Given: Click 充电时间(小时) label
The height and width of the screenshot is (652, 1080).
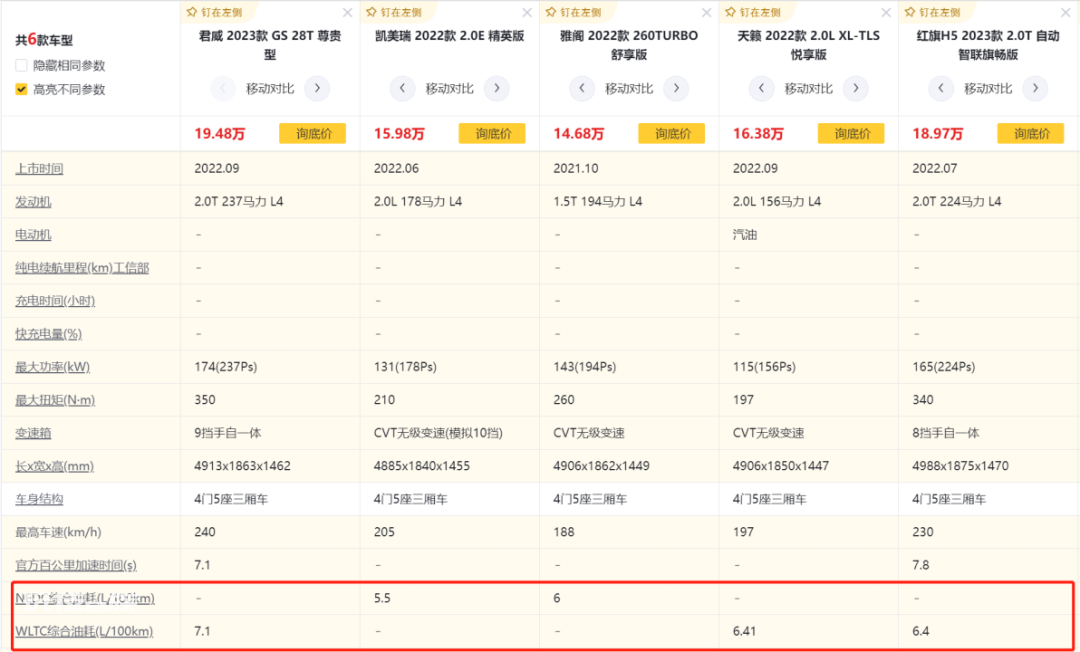Looking at the screenshot, I should (x=55, y=301).
